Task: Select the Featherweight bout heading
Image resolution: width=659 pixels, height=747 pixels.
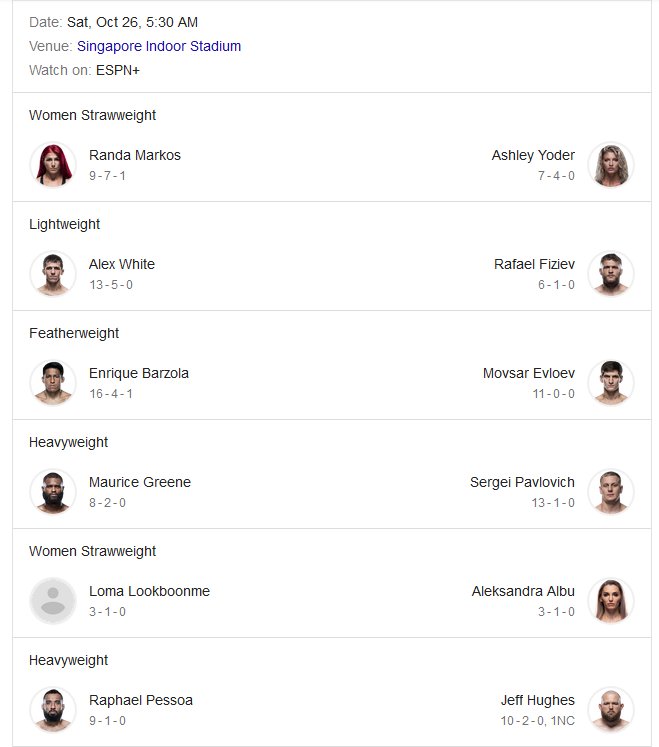Action: point(74,333)
